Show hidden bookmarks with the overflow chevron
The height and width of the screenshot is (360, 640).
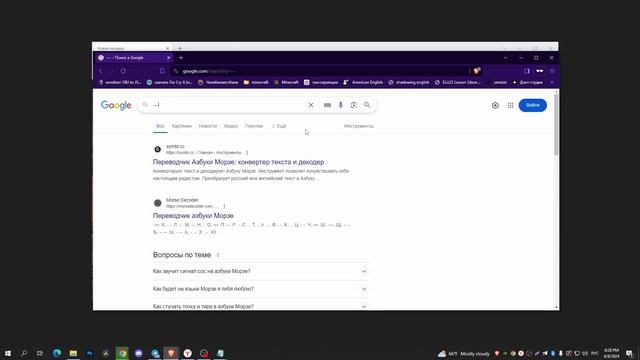(552, 82)
